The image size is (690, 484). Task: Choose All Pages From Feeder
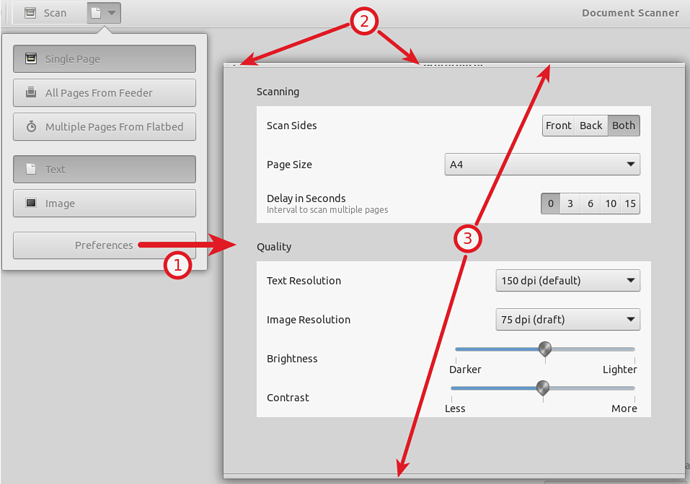(104, 93)
